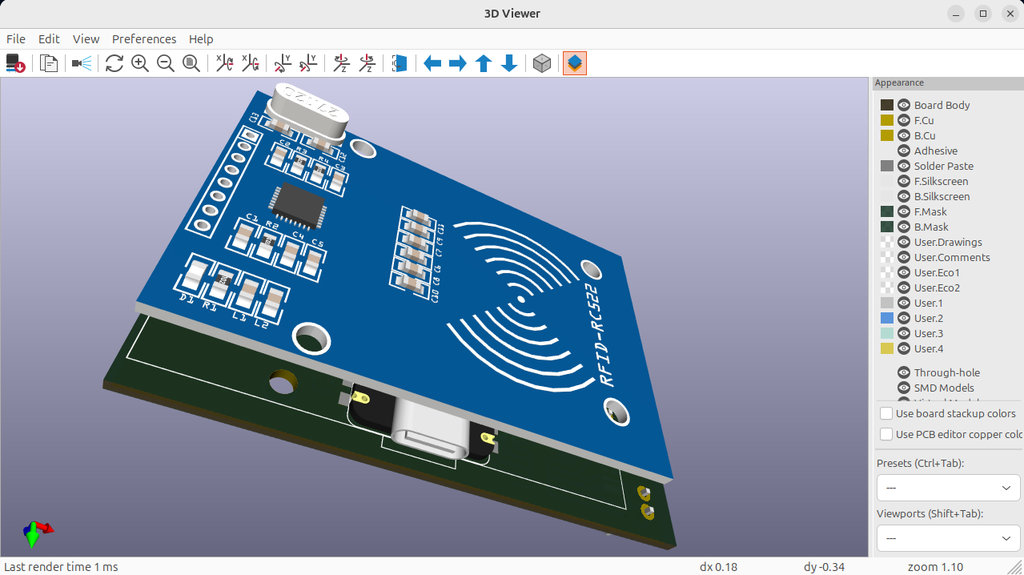Move board up with arrow icon
The height and width of the screenshot is (575, 1024).
click(483, 63)
